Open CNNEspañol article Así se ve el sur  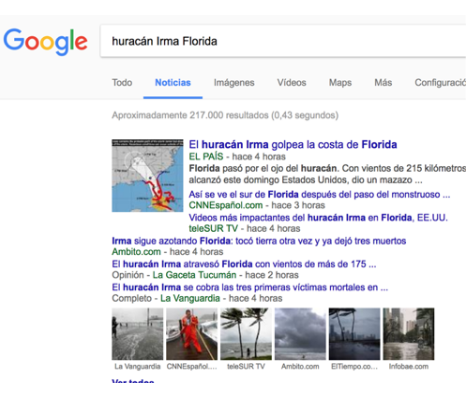(319, 194)
